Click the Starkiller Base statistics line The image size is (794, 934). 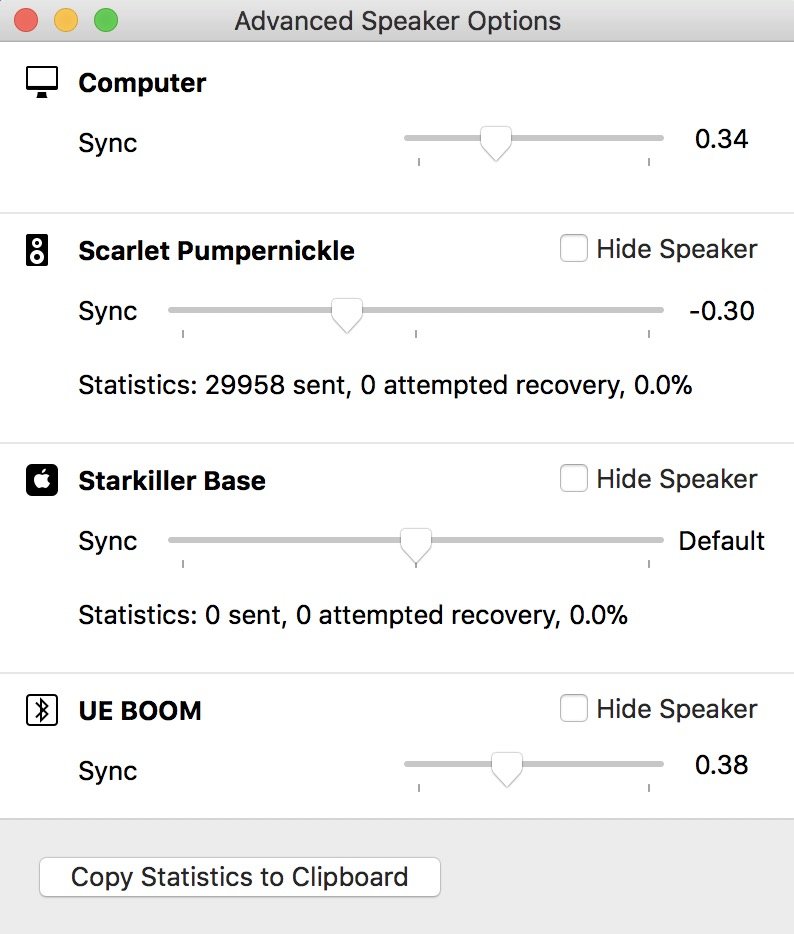point(353,615)
